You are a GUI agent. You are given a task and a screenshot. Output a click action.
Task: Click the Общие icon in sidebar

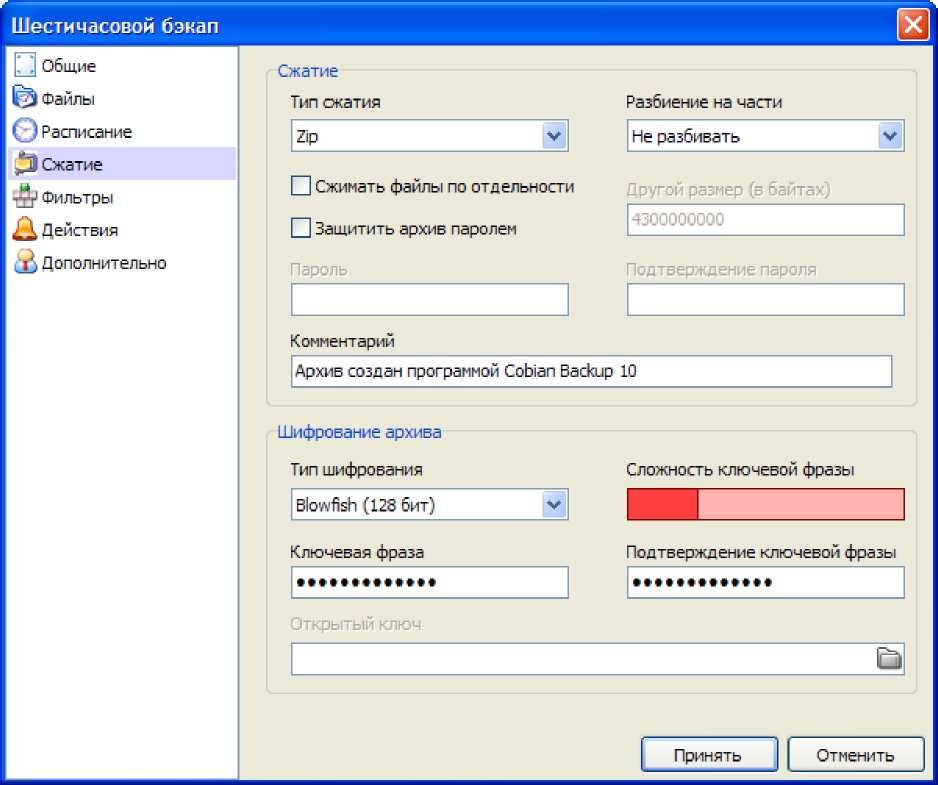(x=25, y=65)
